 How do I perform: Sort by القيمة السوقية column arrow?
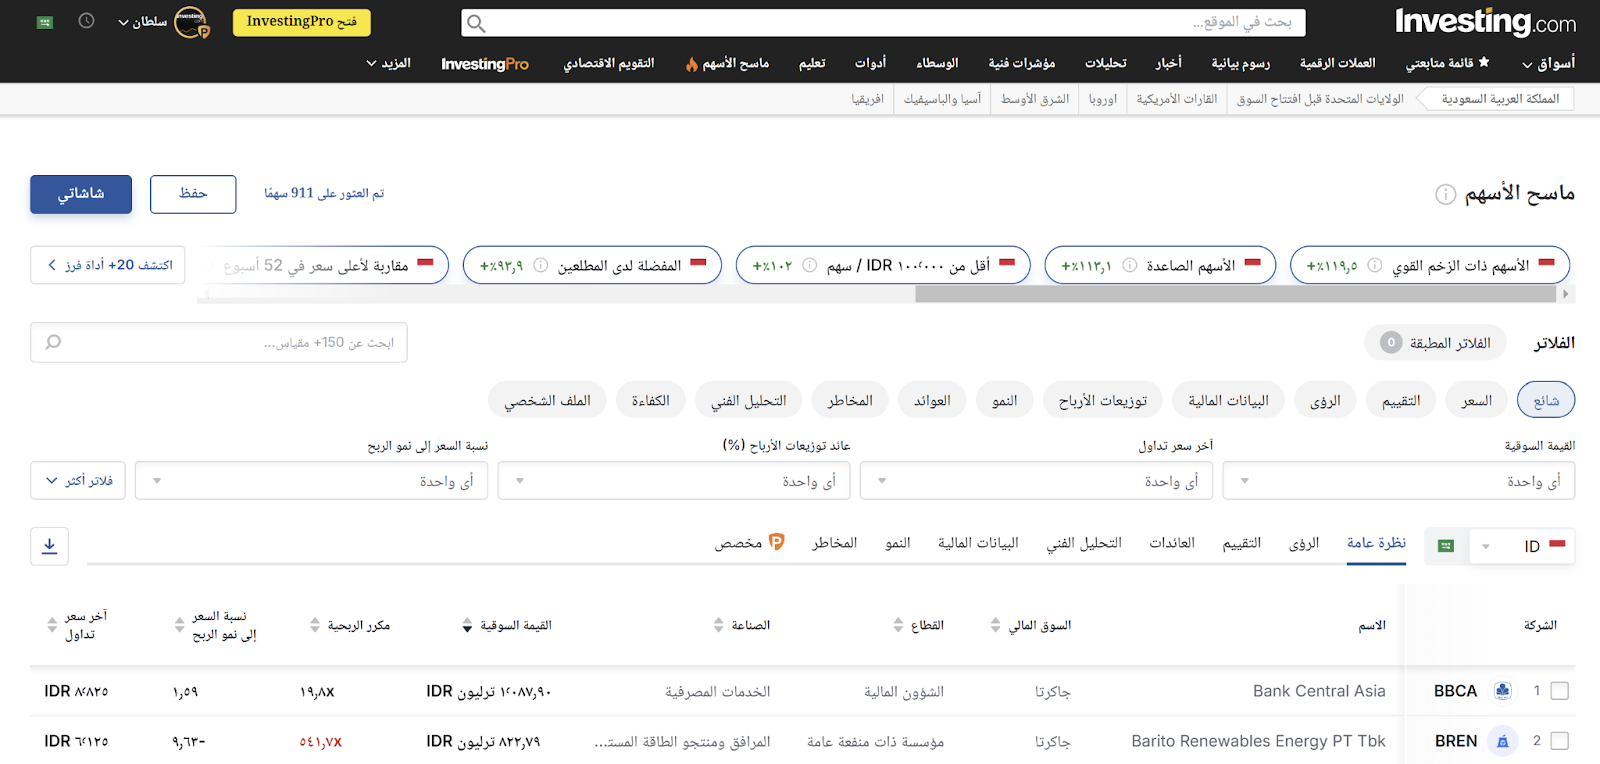(467, 626)
